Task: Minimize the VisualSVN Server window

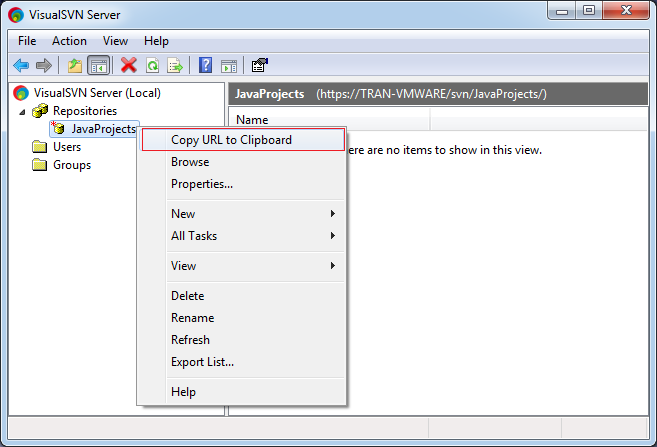Action: coord(562,11)
